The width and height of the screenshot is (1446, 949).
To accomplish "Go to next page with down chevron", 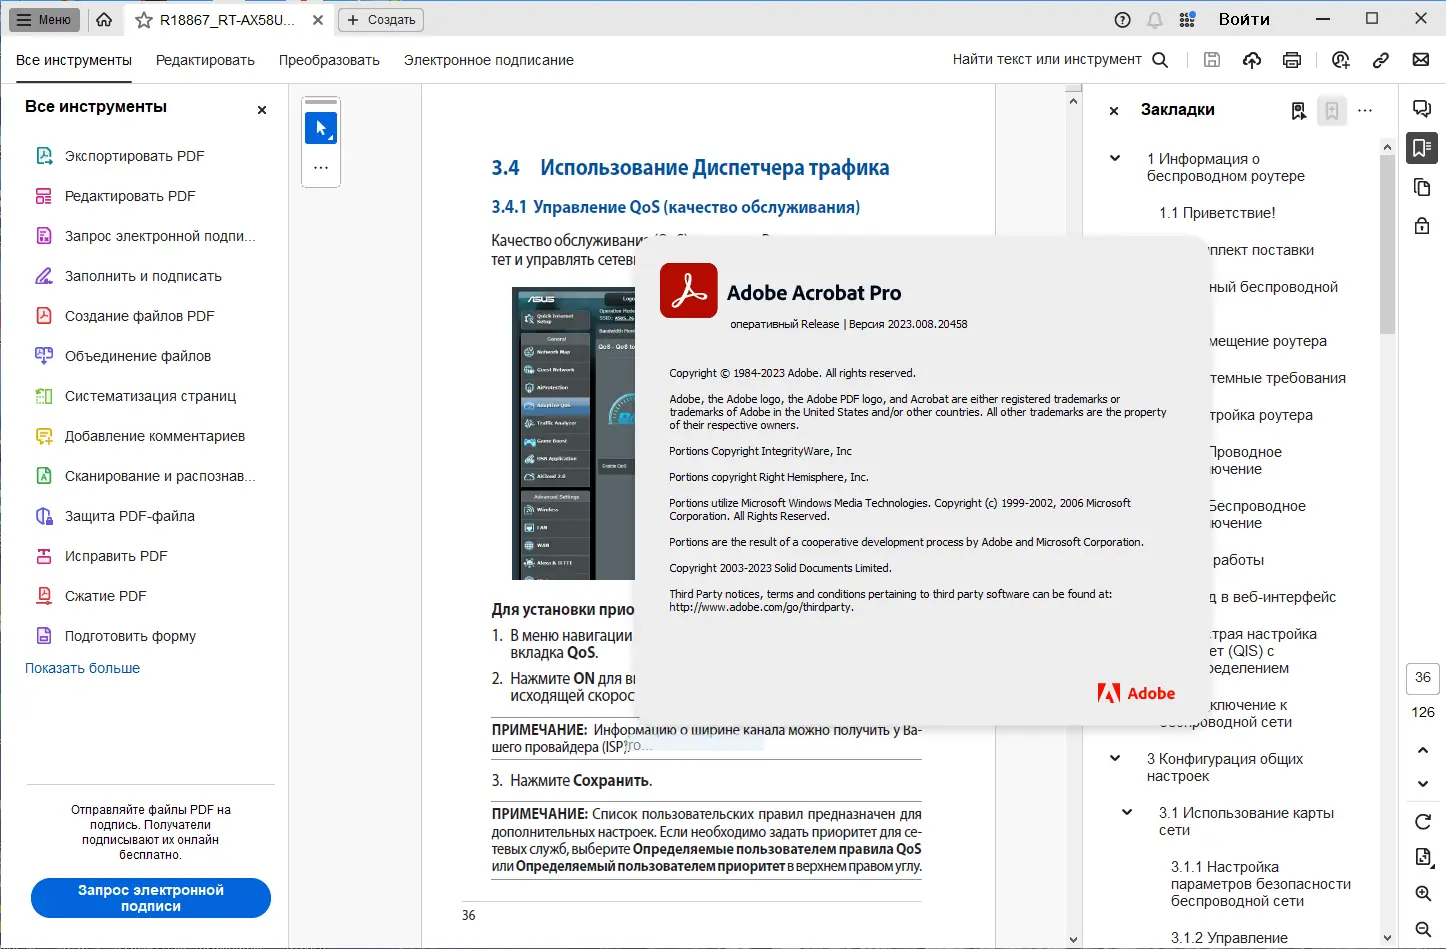I will pos(1423,784).
